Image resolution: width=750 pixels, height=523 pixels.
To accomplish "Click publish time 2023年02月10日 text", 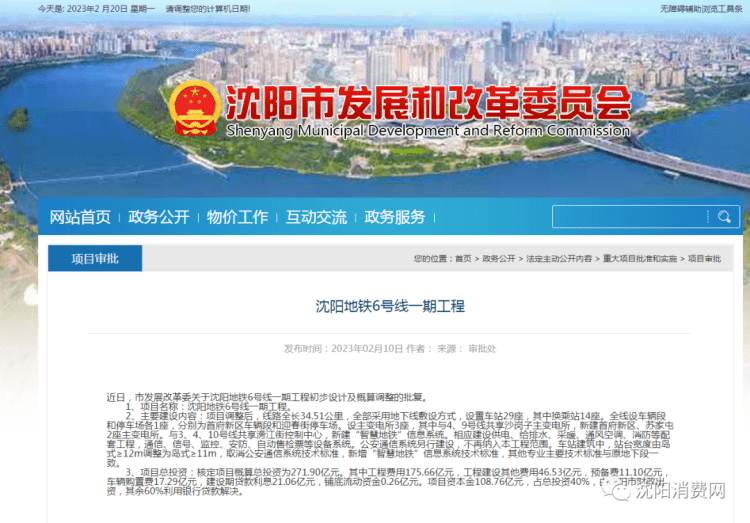I will click(x=367, y=348).
